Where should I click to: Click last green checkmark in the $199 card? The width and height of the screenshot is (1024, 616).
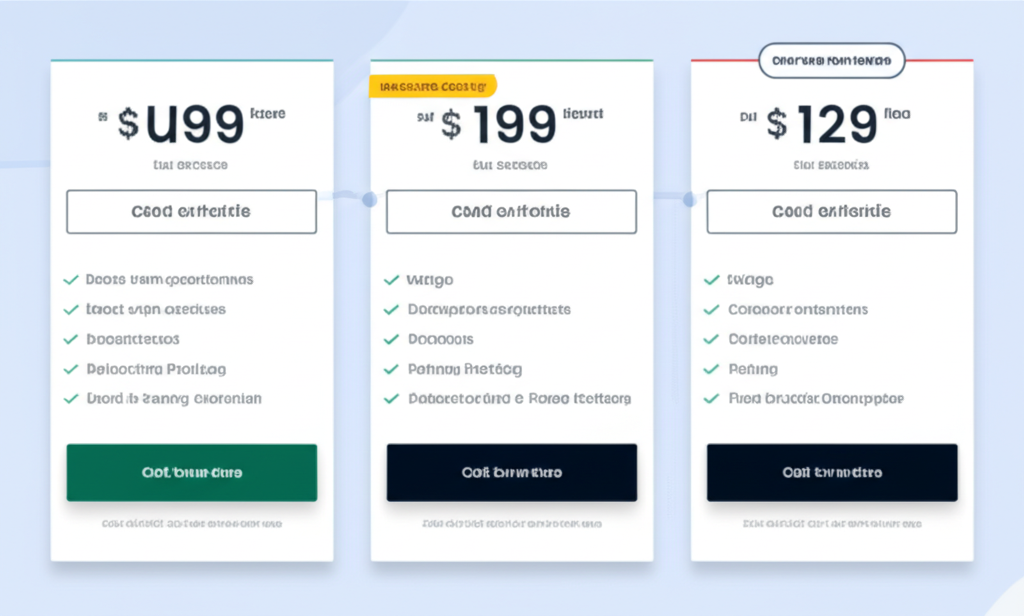pos(391,398)
